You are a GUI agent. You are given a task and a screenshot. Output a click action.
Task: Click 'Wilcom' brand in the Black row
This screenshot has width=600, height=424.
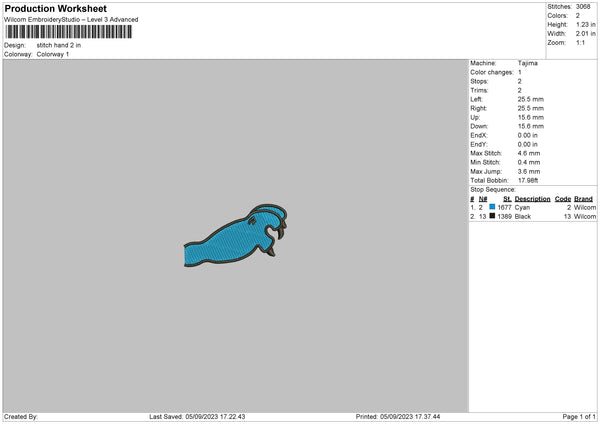[585, 217]
